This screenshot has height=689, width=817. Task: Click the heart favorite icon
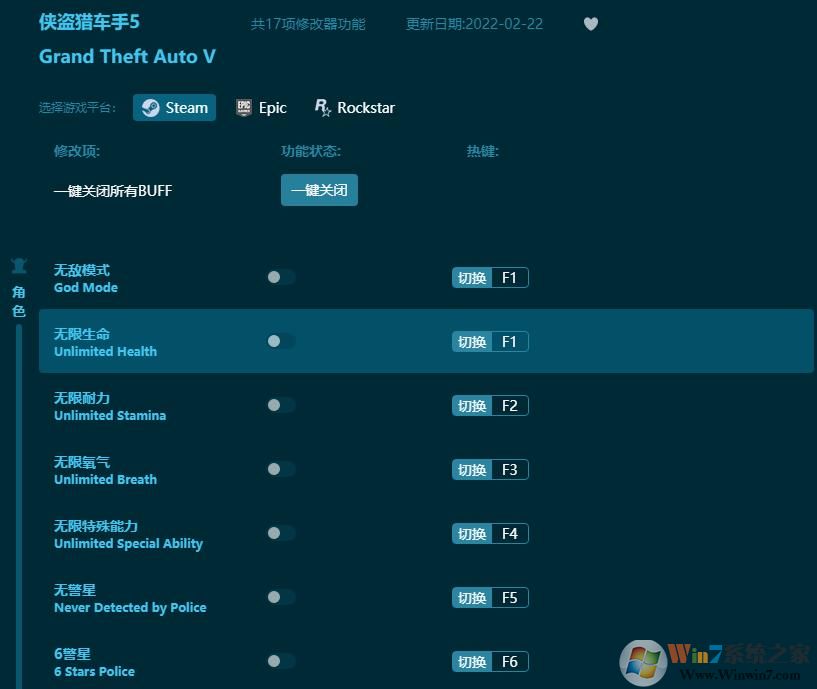tap(590, 24)
